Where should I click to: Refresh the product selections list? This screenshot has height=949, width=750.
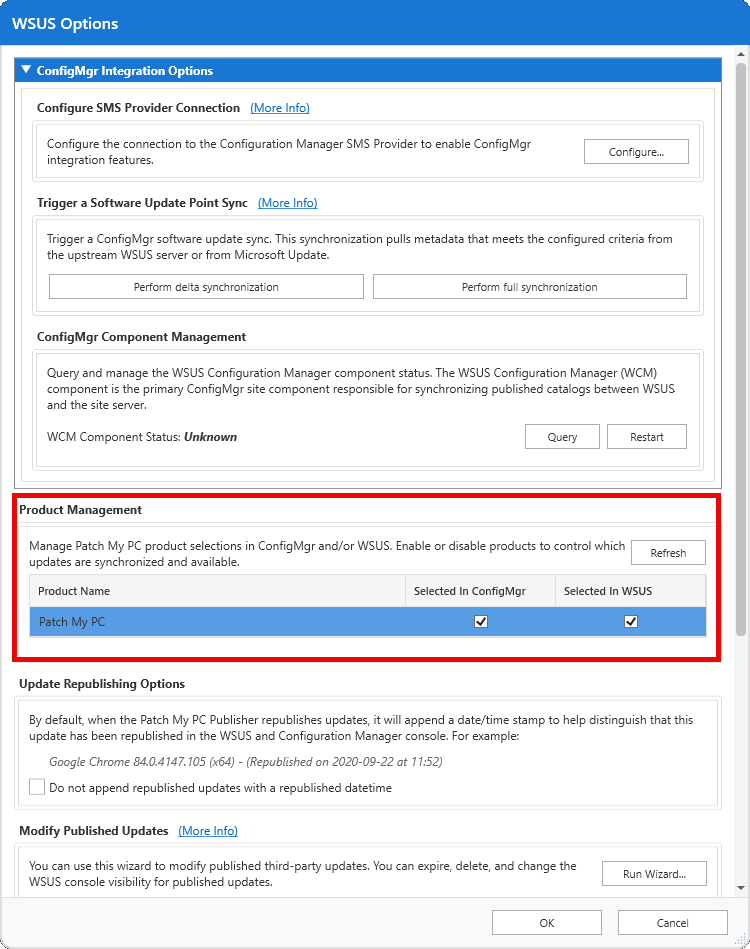[x=668, y=552]
